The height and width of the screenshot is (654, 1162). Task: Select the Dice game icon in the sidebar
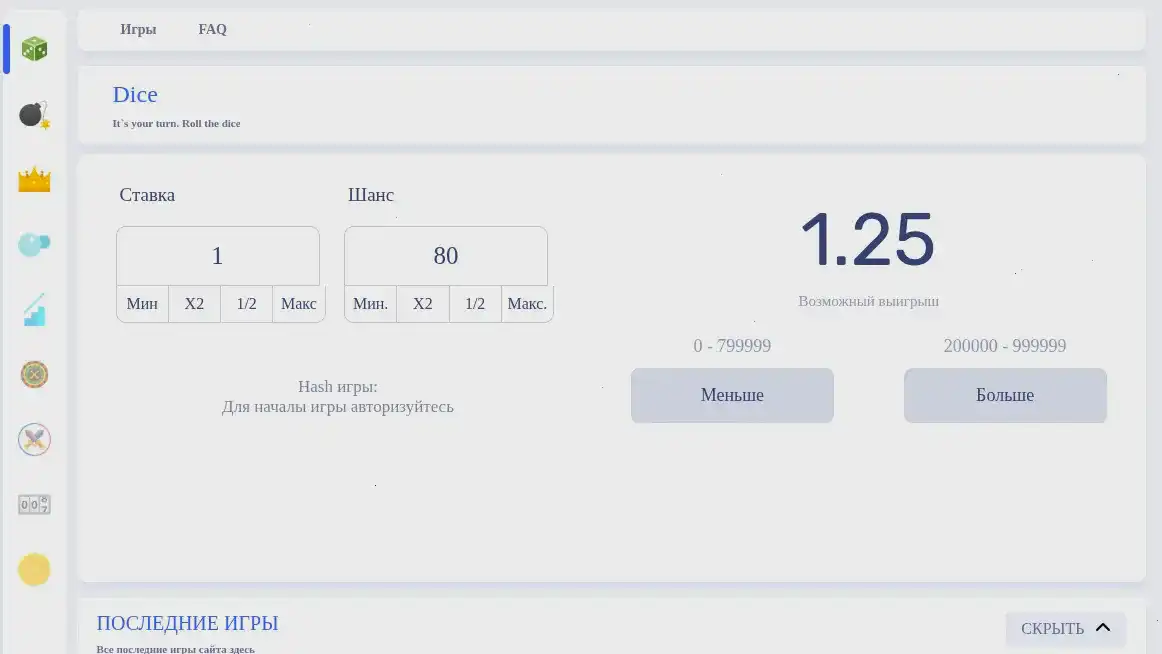[x=34, y=47]
